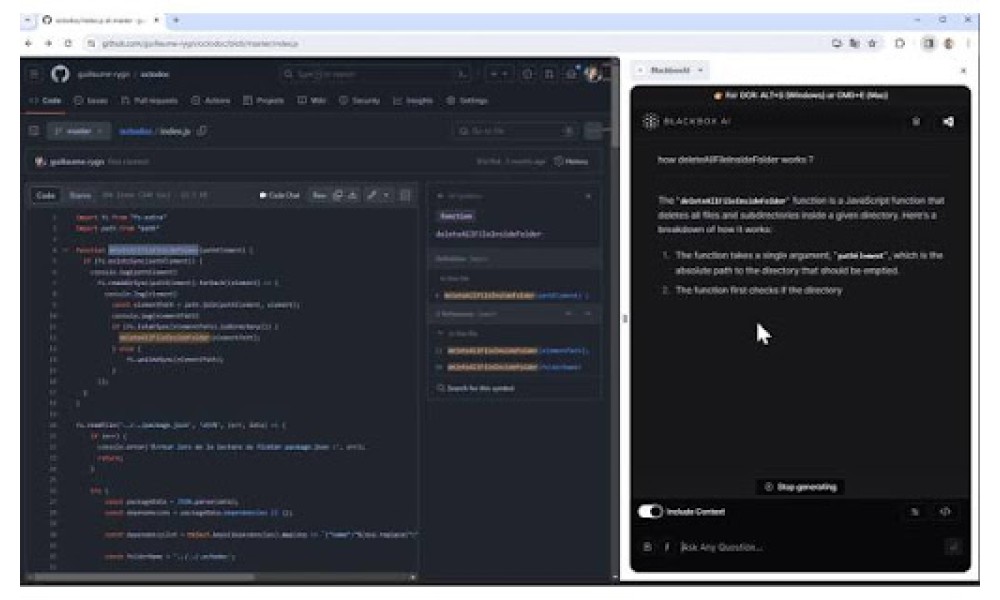Screen dimensions: 1000x600
Task: Click Stop generating button
Action: click(800, 487)
